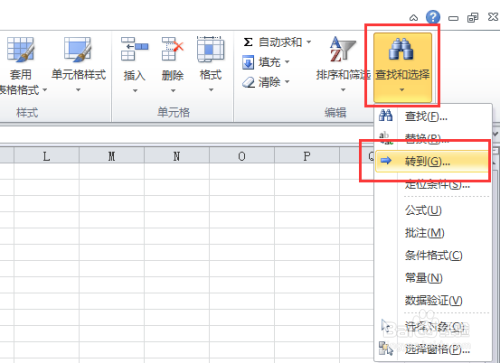The width and height of the screenshot is (500, 363).
Task: Click the Insert cells icon
Action: click(x=134, y=49)
